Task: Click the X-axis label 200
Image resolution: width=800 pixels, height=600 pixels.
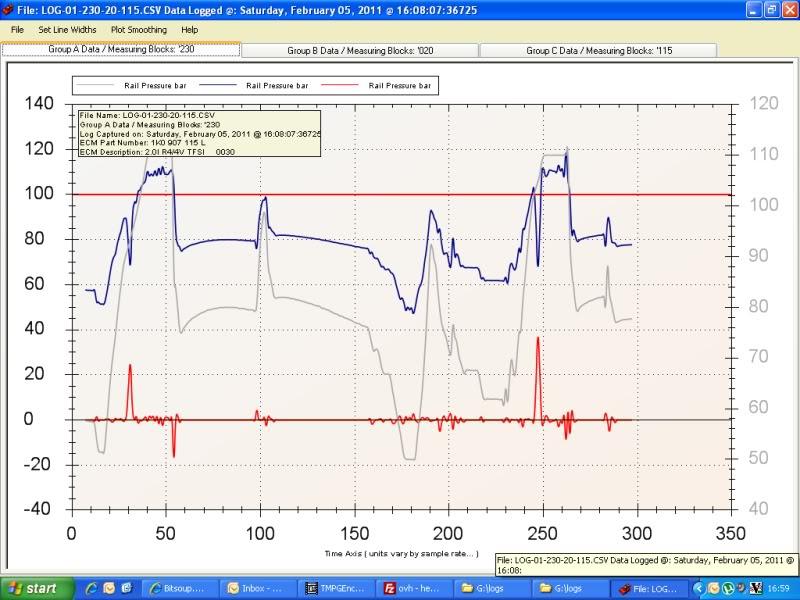Action: point(448,534)
